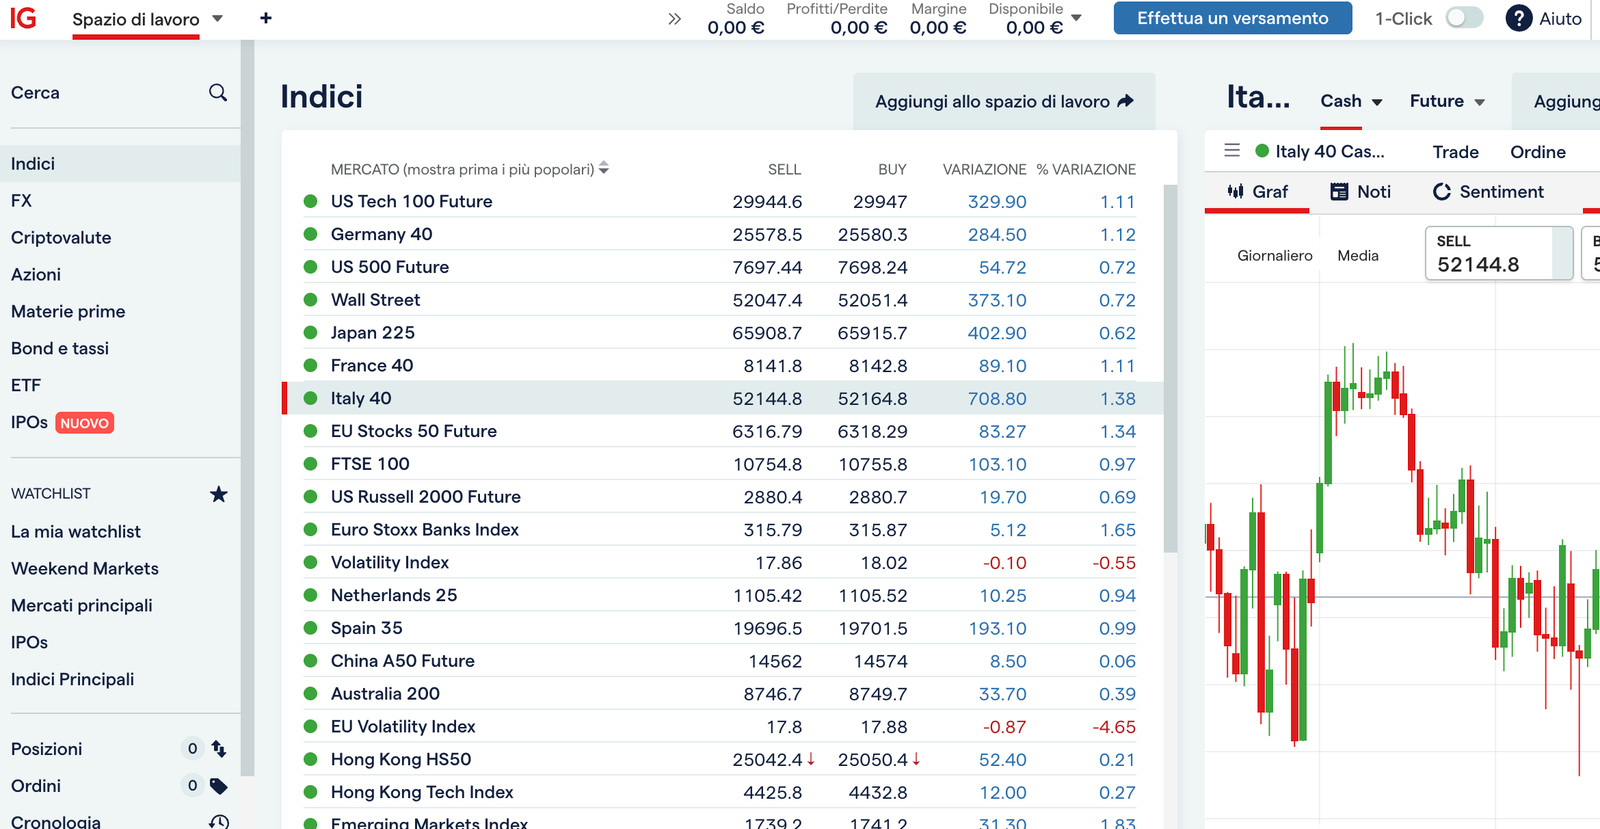This screenshot has height=829, width=1600.
Task: Select the Italy 40 row
Action: click(x=723, y=399)
